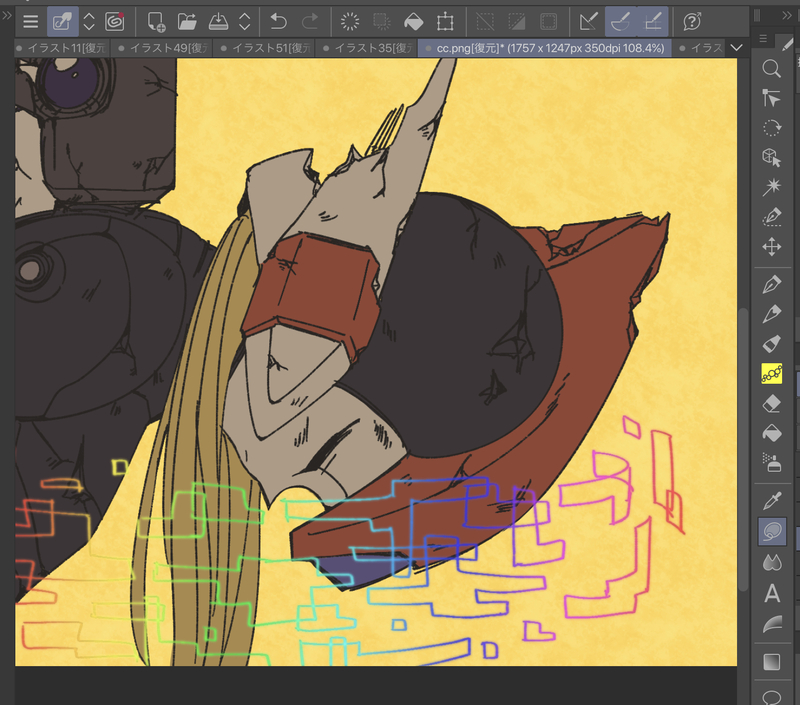
Task: Expand the collapsed left panel chevrons
Action: pyautogui.click(x=7, y=17)
